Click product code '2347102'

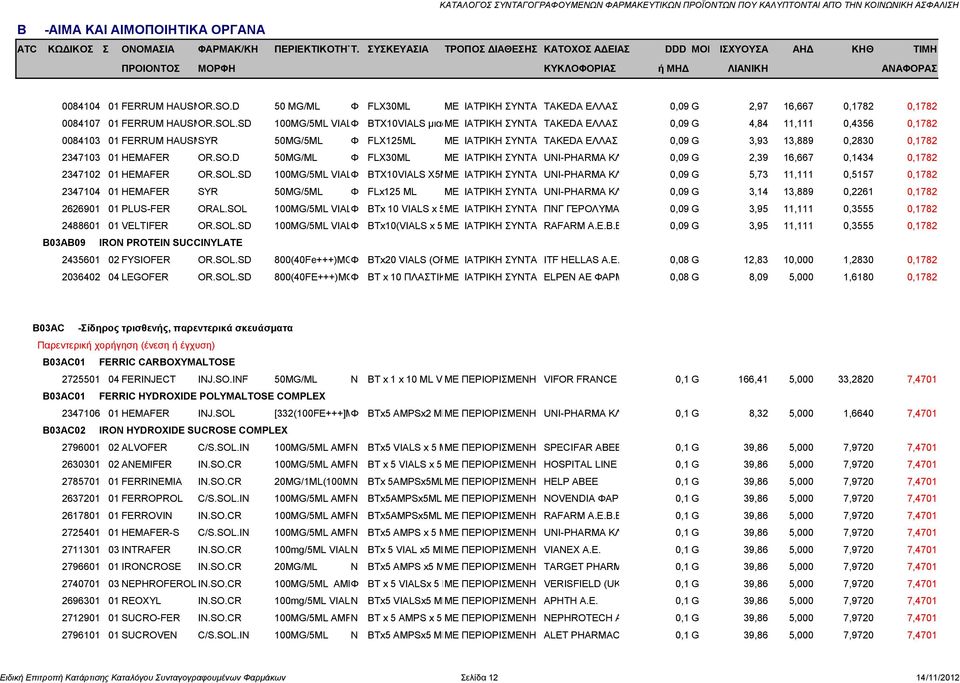(81, 175)
